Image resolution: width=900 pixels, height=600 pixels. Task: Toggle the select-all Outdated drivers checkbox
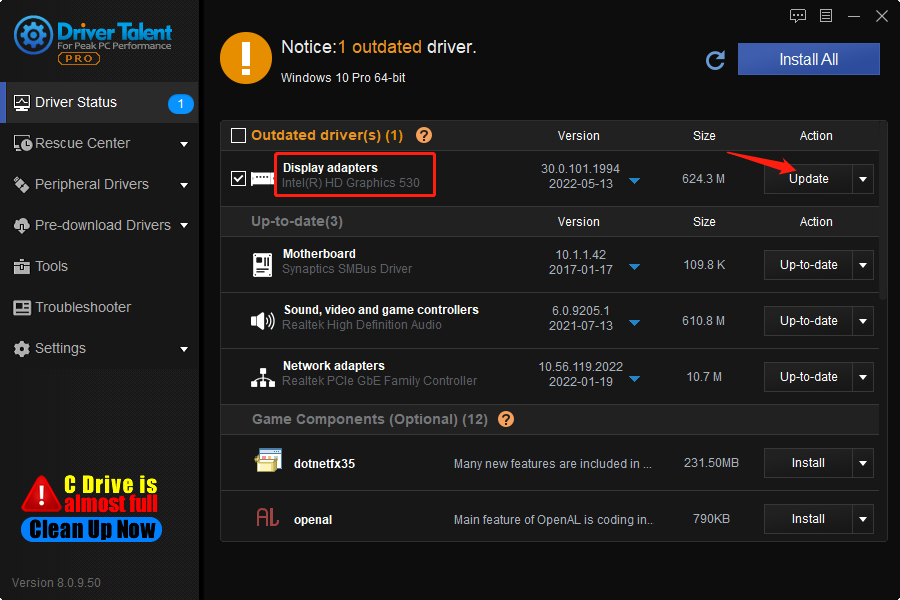[x=238, y=136]
